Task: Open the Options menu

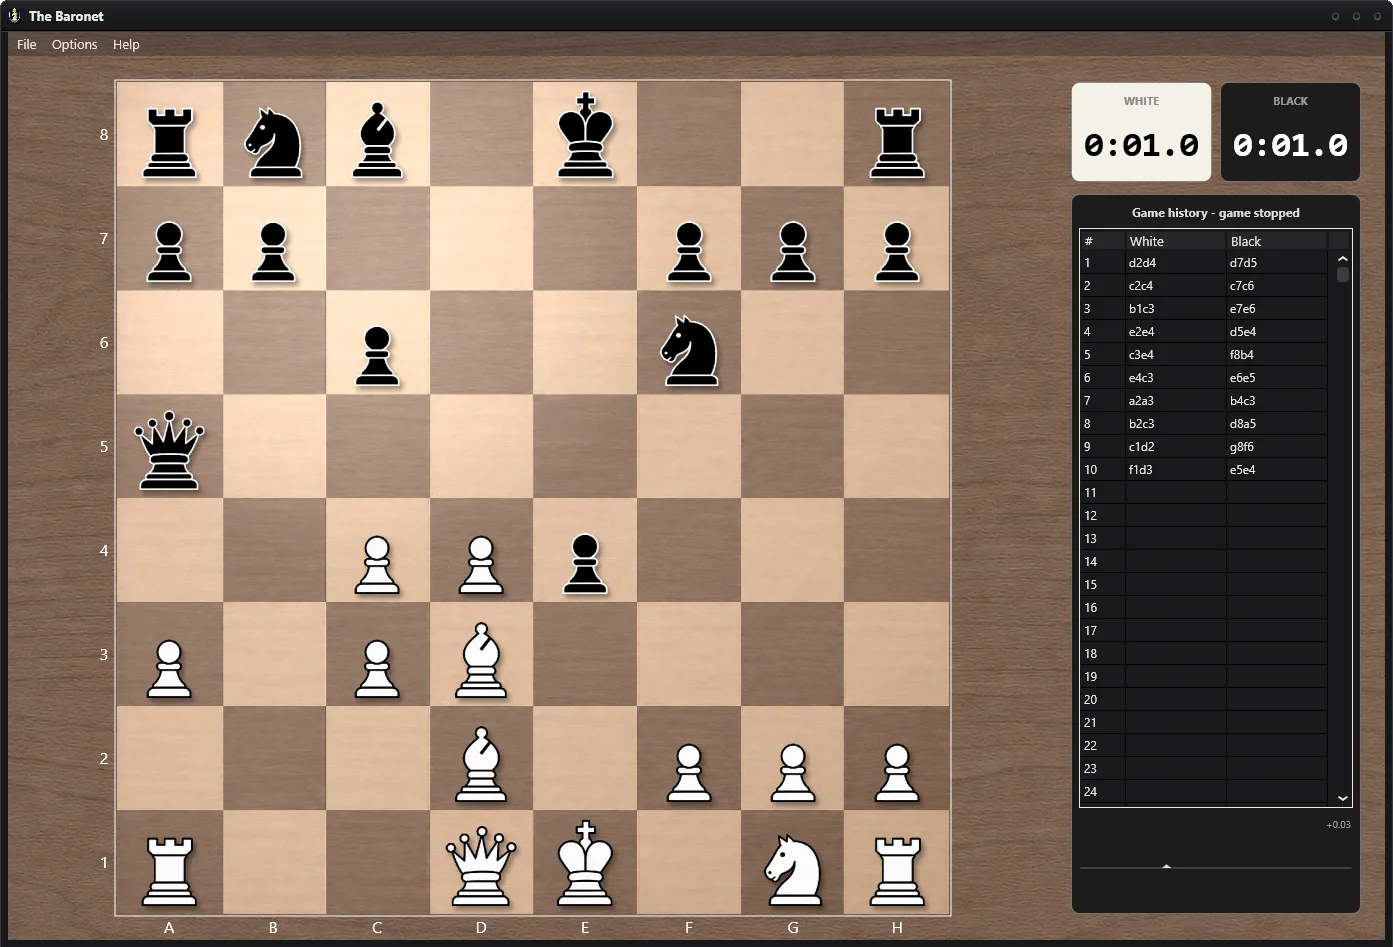Action: (x=75, y=44)
